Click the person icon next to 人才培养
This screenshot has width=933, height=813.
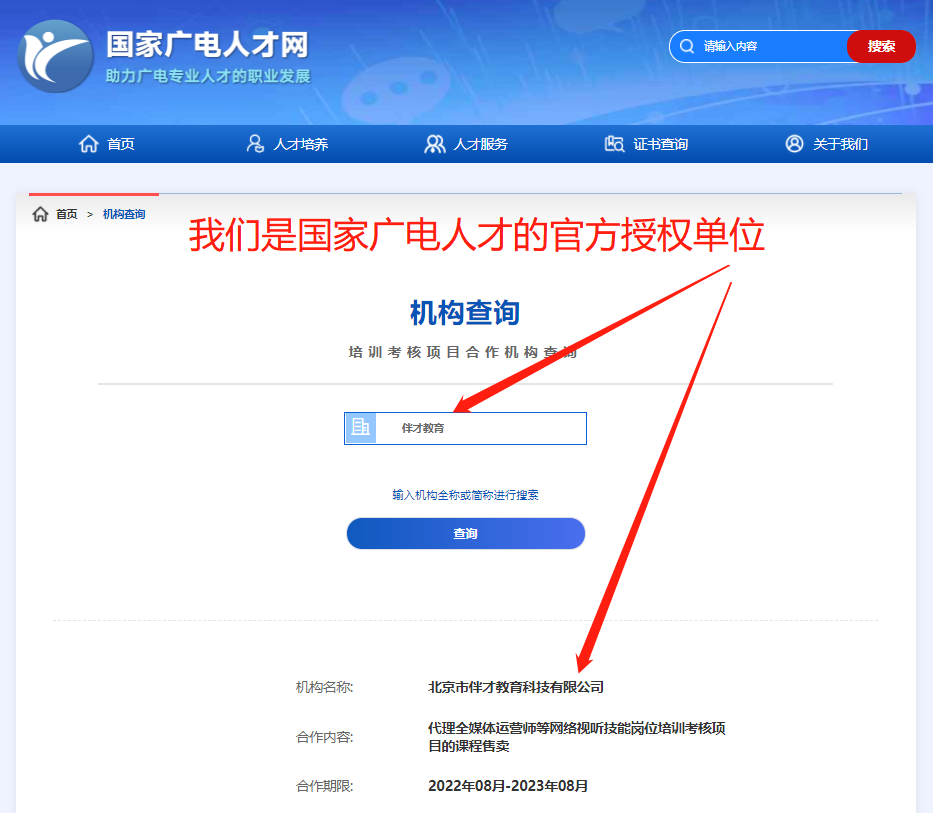[x=255, y=143]
